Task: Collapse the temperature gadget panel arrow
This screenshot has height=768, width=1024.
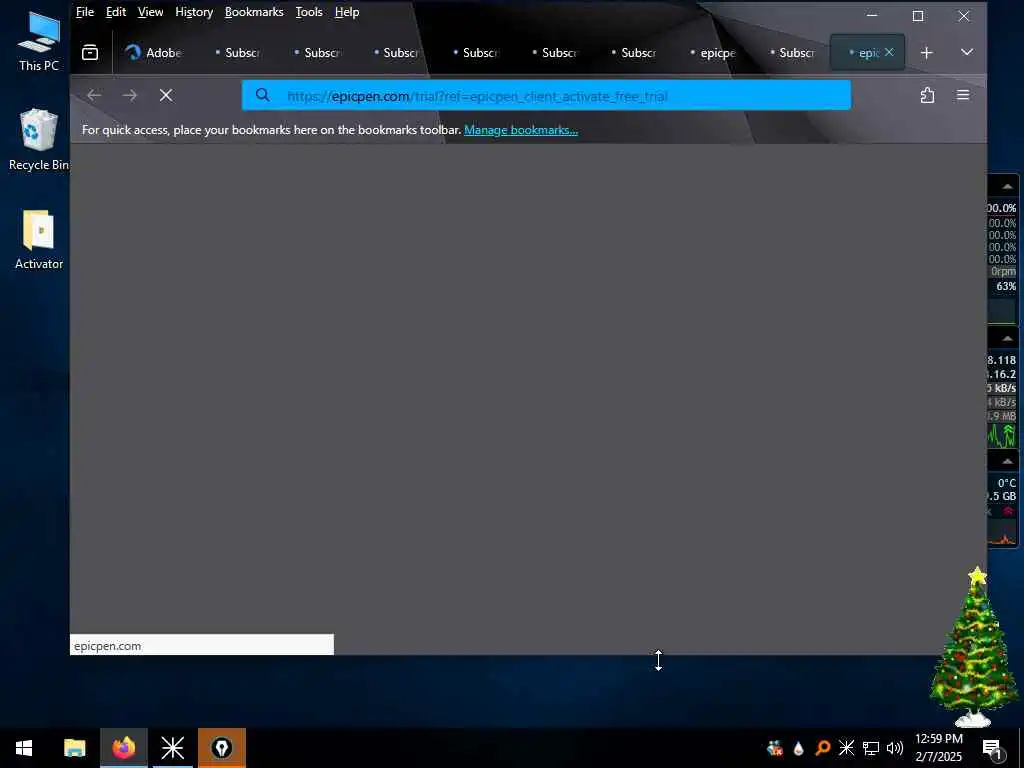Action: pyautogui.click(x=1007, y=461)
